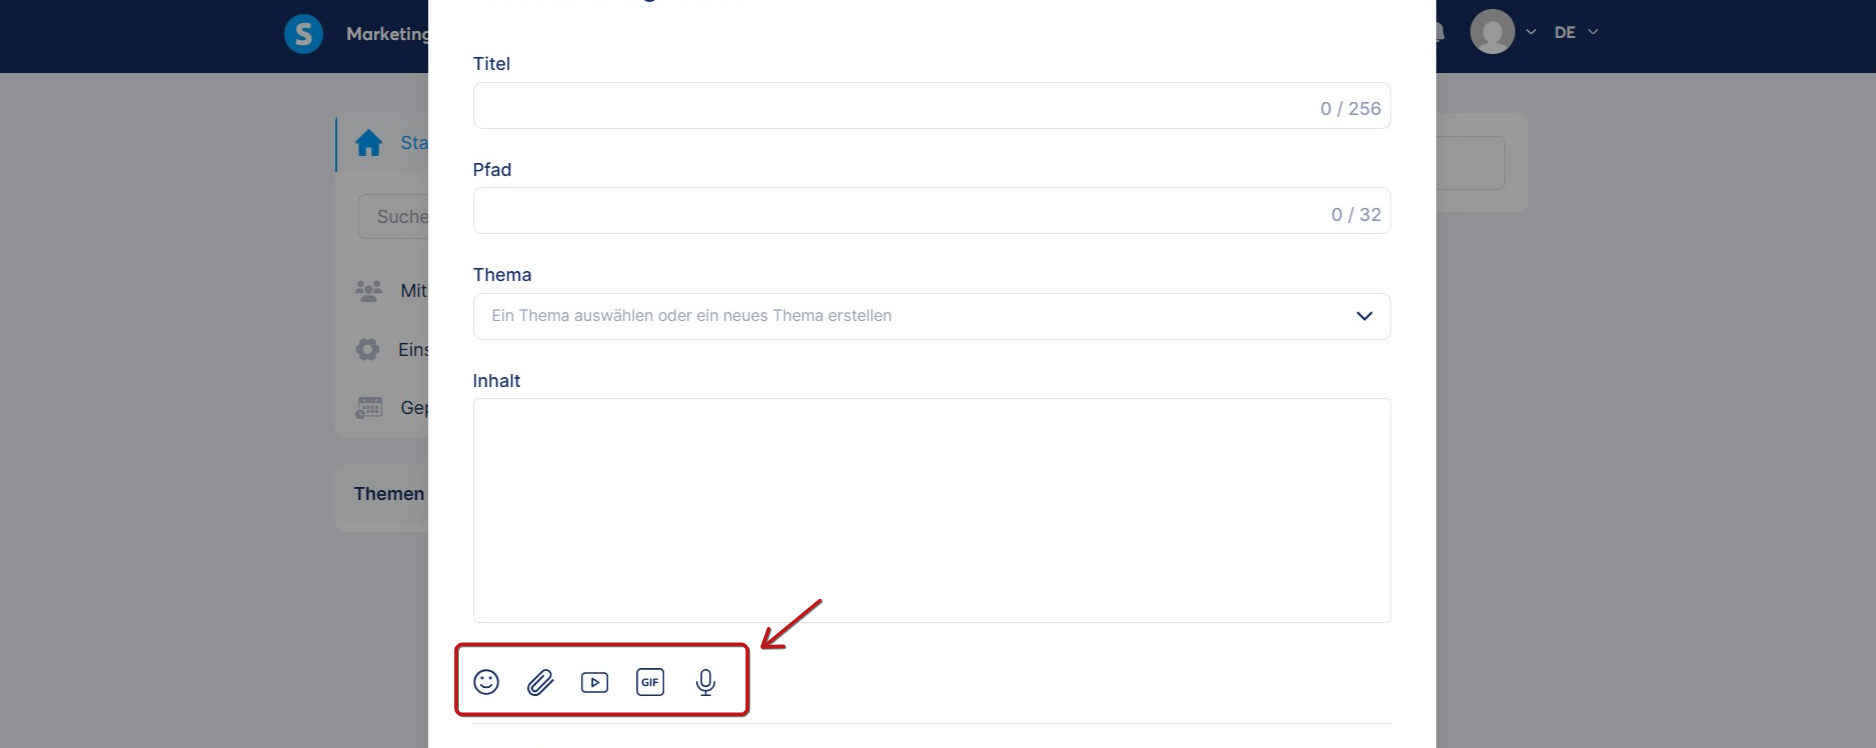
Task: Open the DE language dropdown
Action: pyautogui.click(x=1576, y=32)
